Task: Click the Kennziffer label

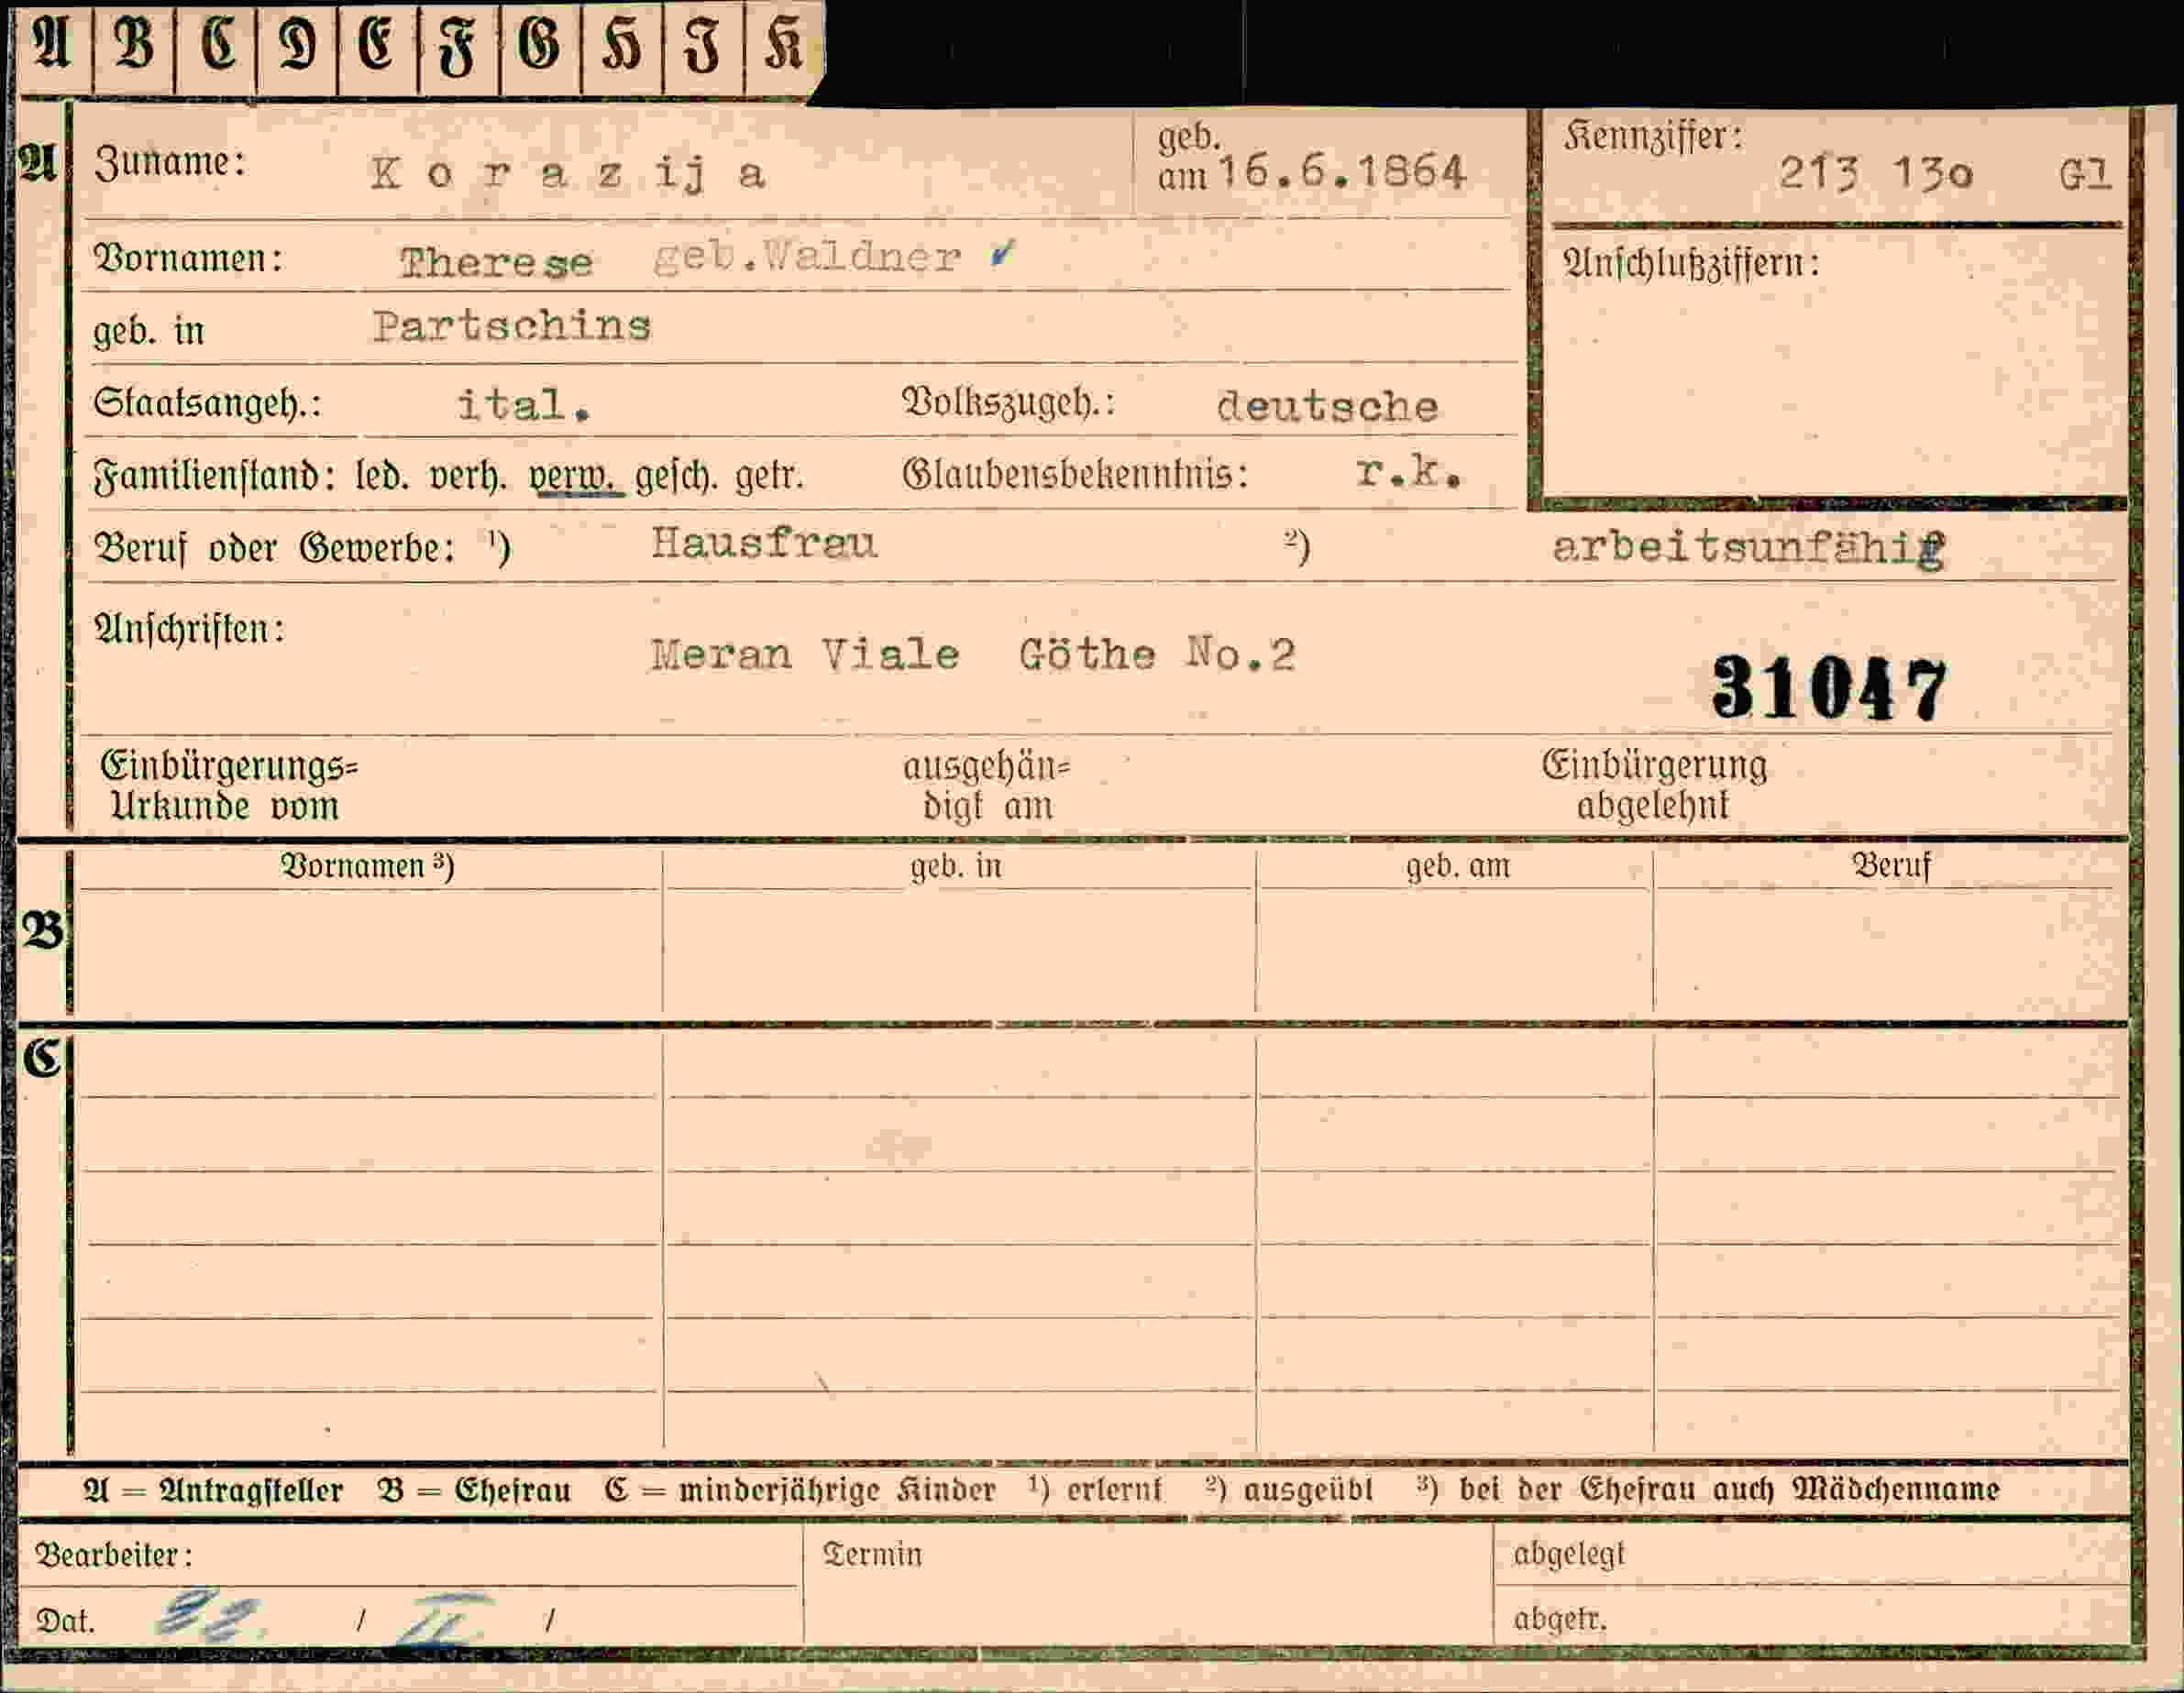Action: [1654, 136]
